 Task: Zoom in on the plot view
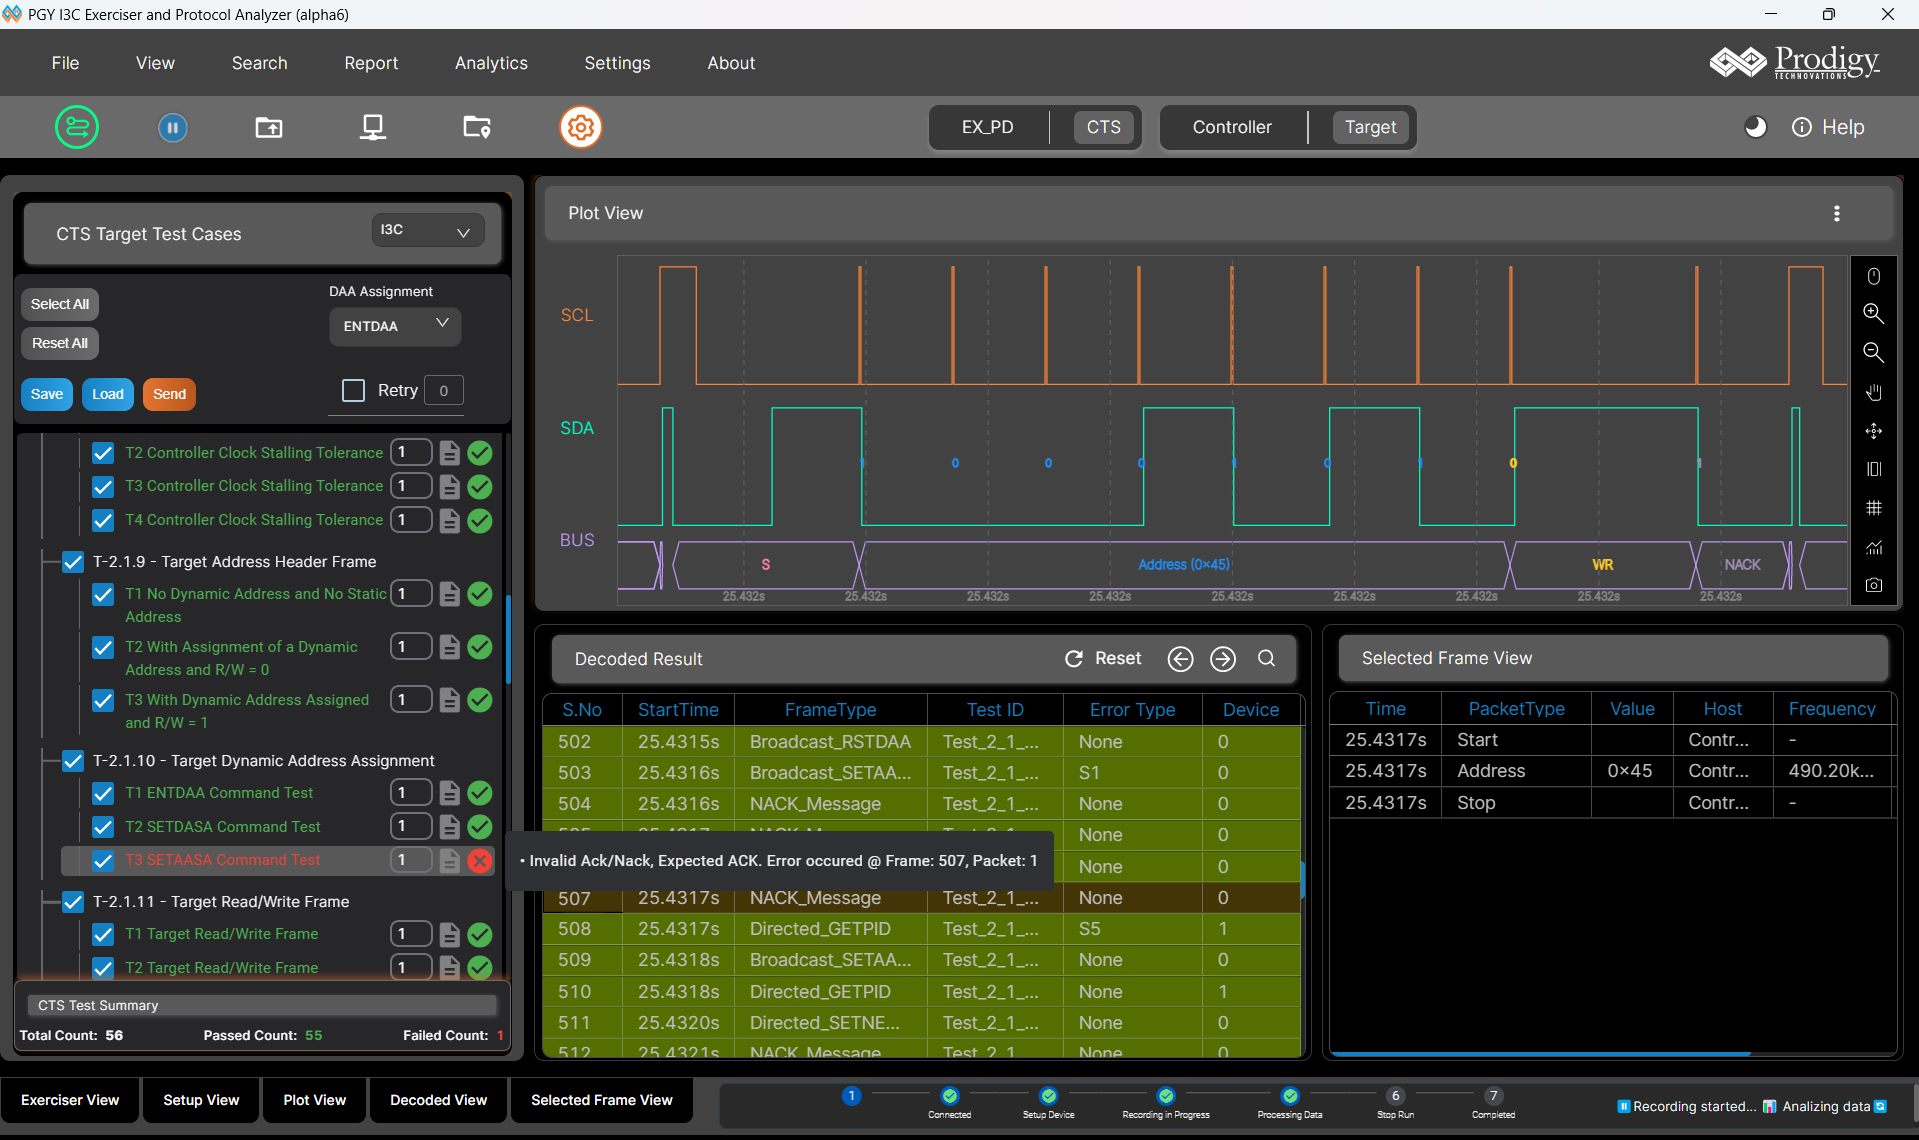point(1873,313)
